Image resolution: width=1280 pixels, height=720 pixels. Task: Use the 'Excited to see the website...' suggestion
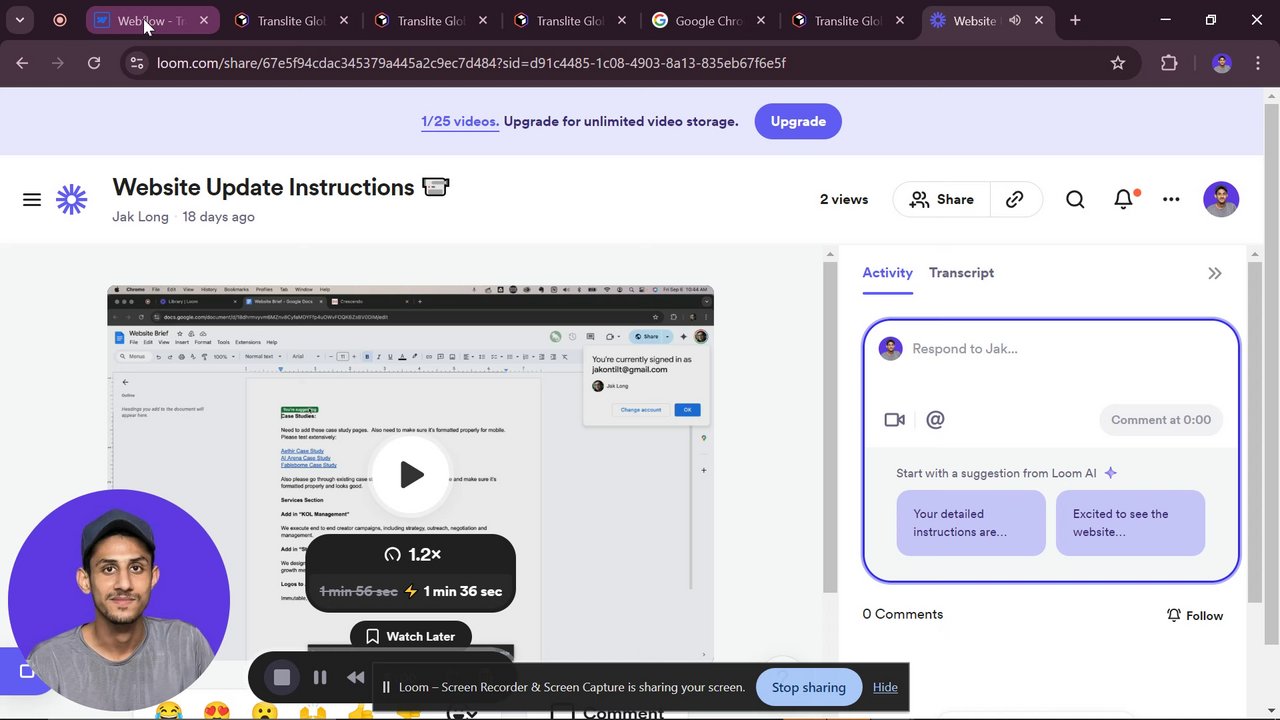point(1130,523)
